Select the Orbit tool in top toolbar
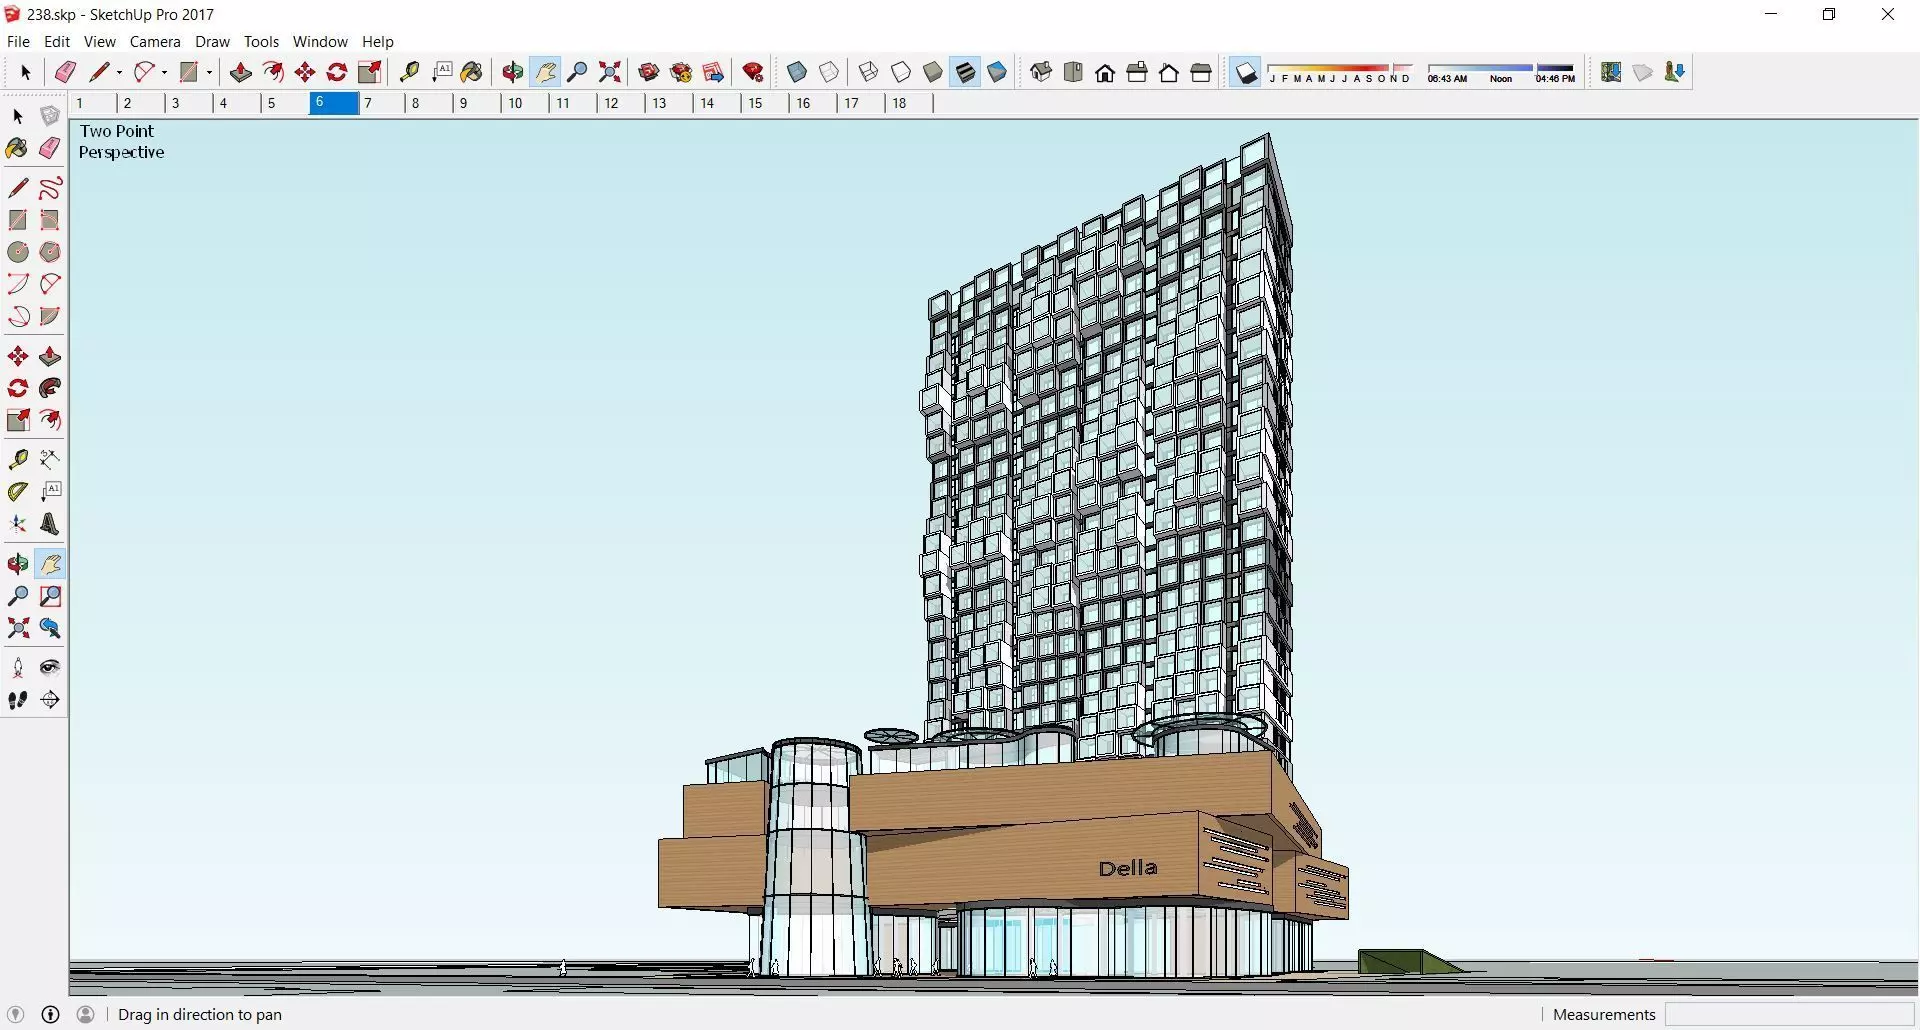Screen dimensions: 1920x1030 [513, 72]
